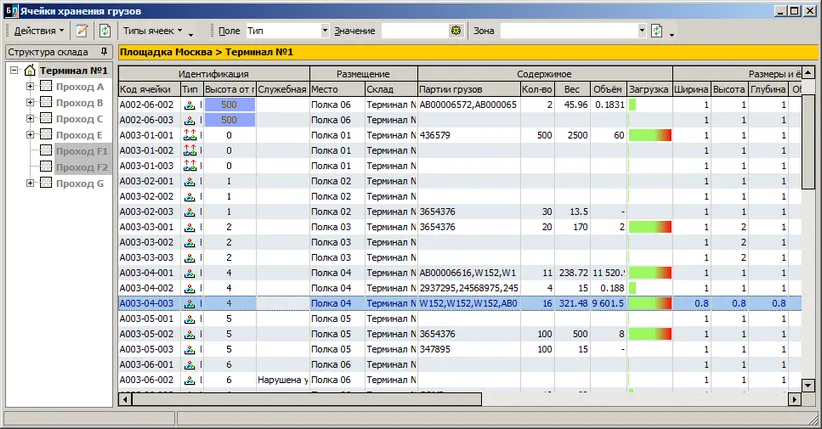Sort by the Код ячейки column header
This screenshot has width=822, height=429.
(x=148, y=89)
